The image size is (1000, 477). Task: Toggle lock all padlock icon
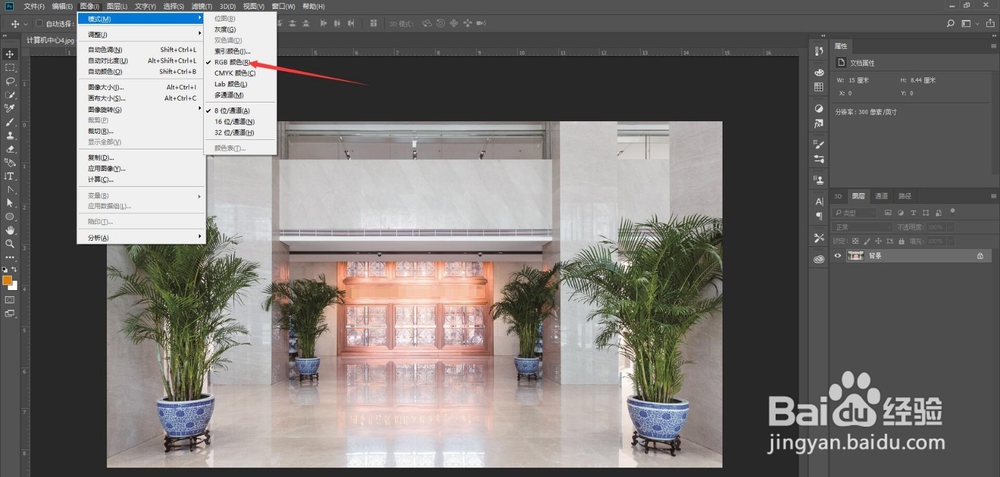pyautogui.click(x=901, y=241)
